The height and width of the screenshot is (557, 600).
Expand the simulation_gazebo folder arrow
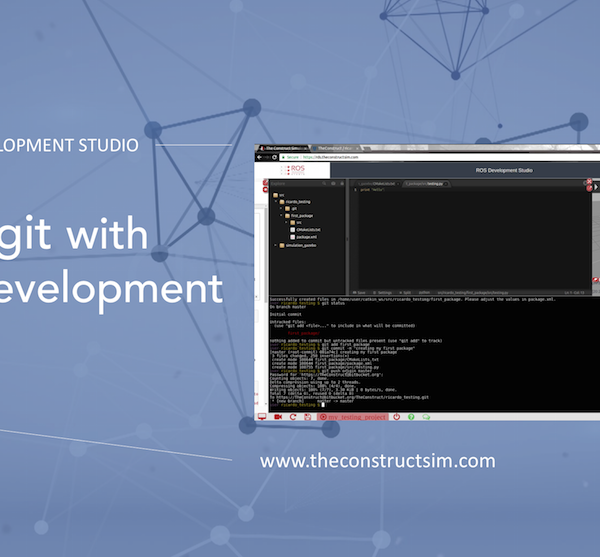pos(276,245)
